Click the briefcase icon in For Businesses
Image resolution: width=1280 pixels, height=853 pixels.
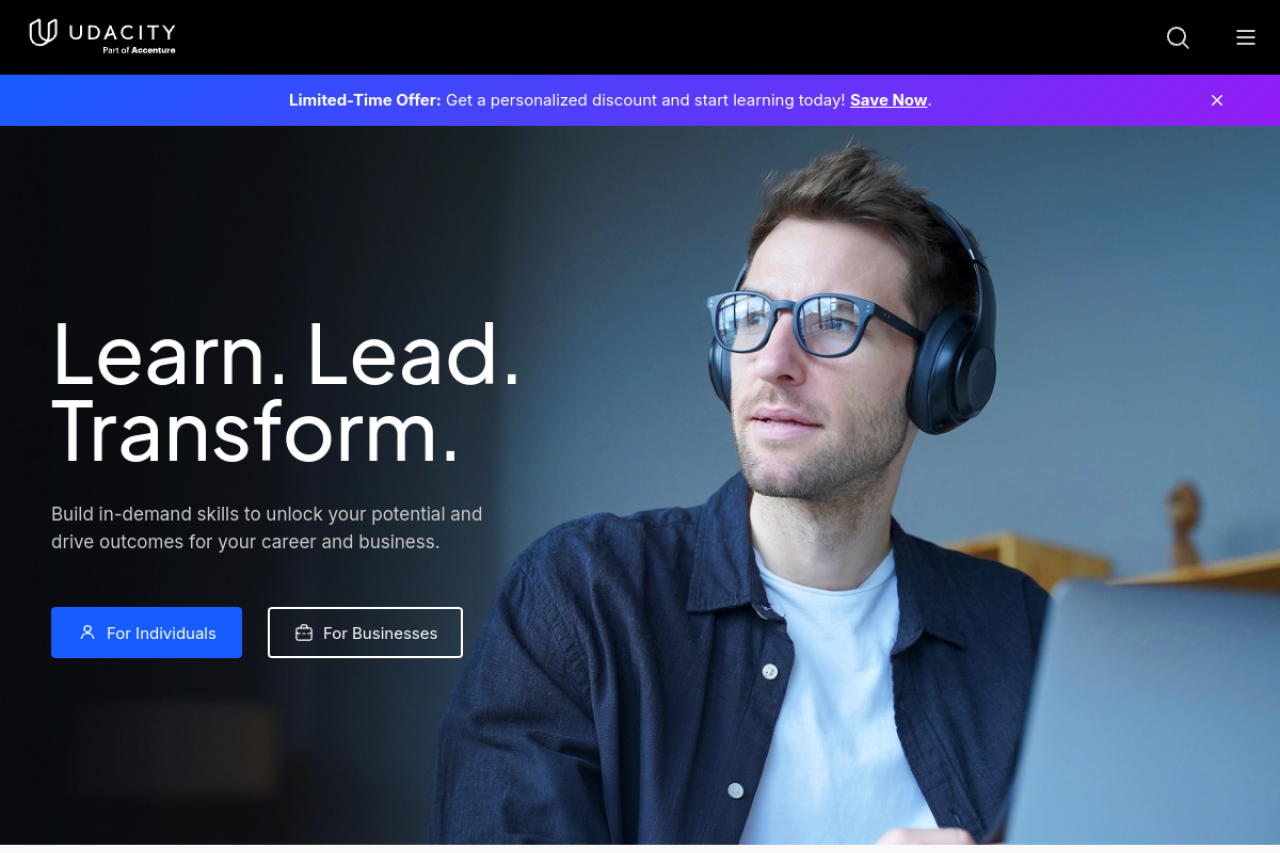[x=304, y=632]
